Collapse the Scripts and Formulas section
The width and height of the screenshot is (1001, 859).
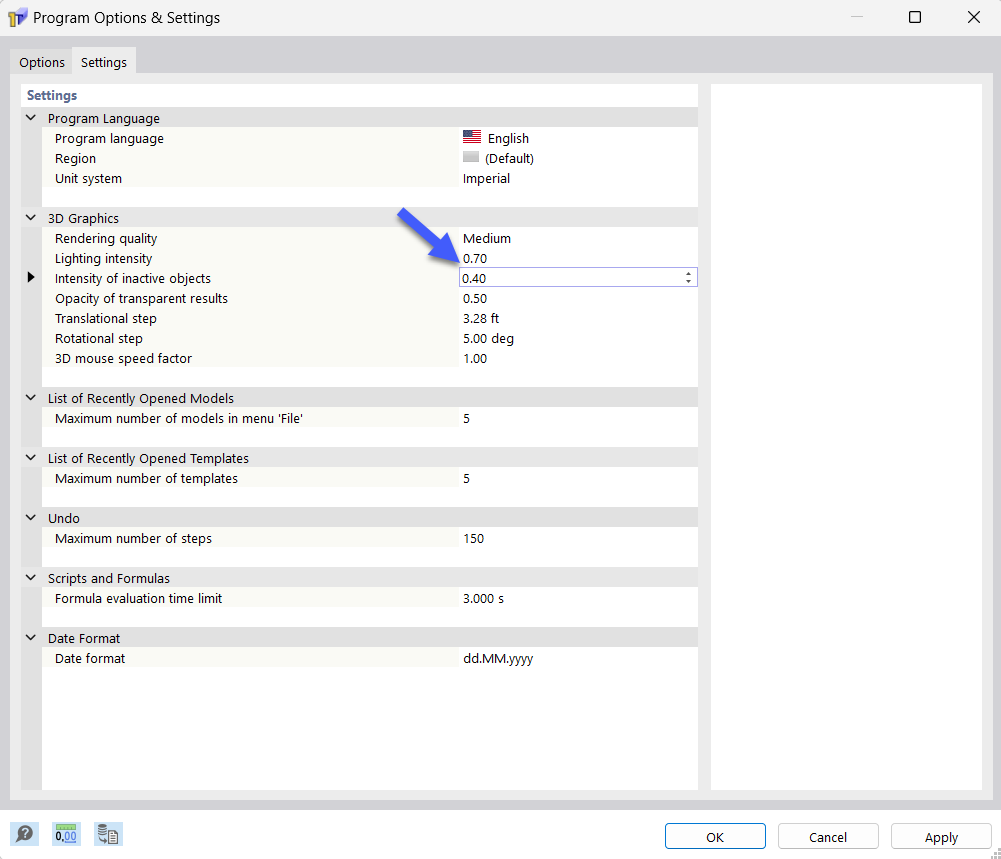pyautogui.click(x=30, y=578)
